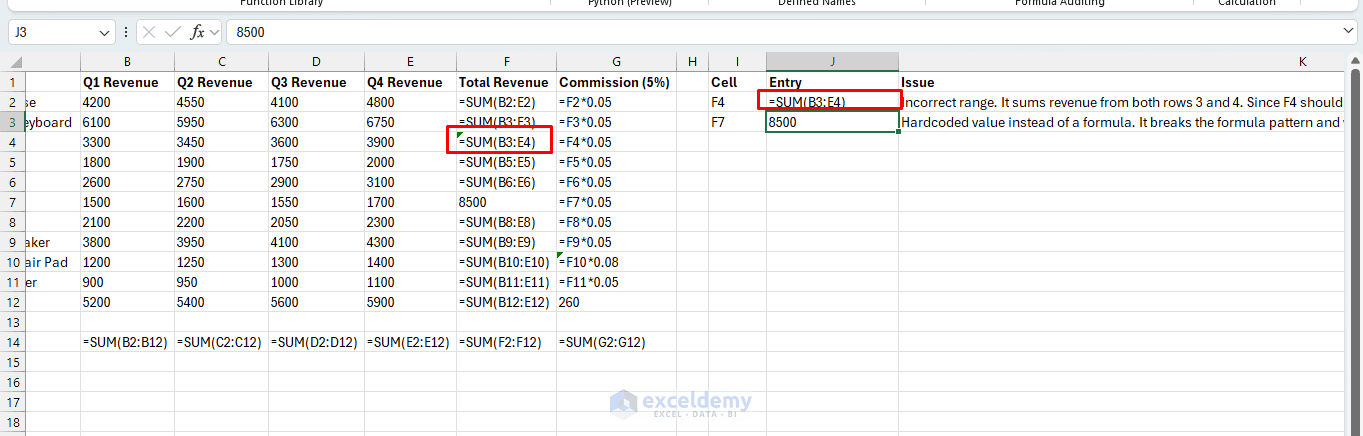Click the Issue text about incorrect range

[x=1123, y=102]
